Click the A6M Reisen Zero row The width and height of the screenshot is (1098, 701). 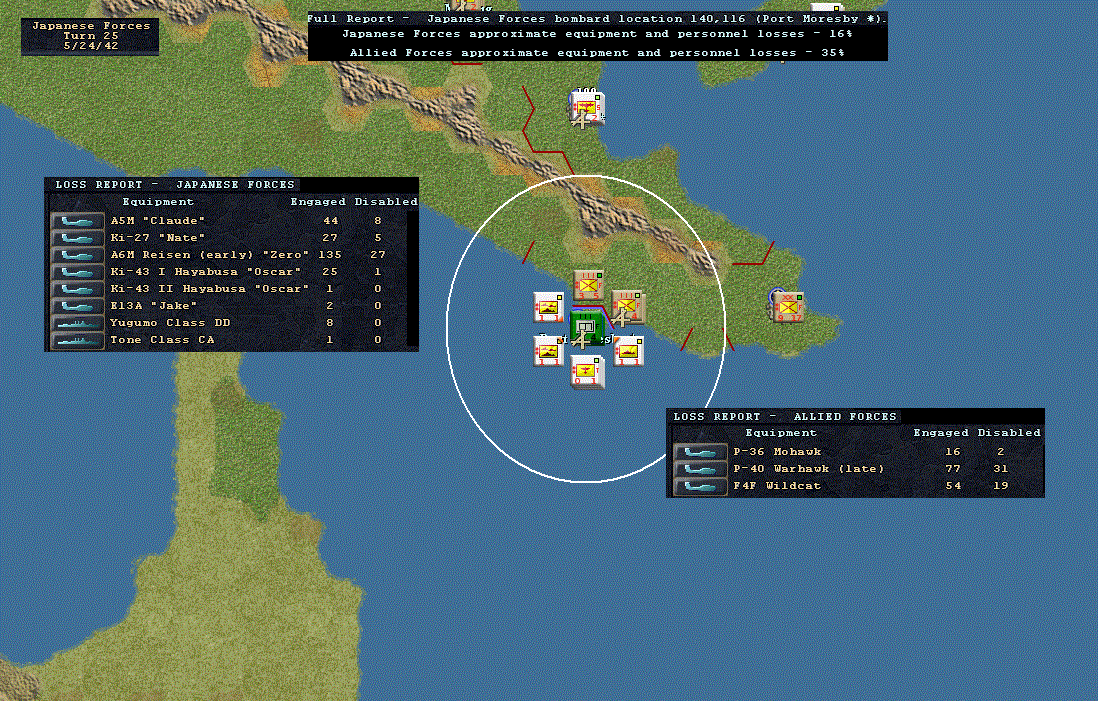228,255
